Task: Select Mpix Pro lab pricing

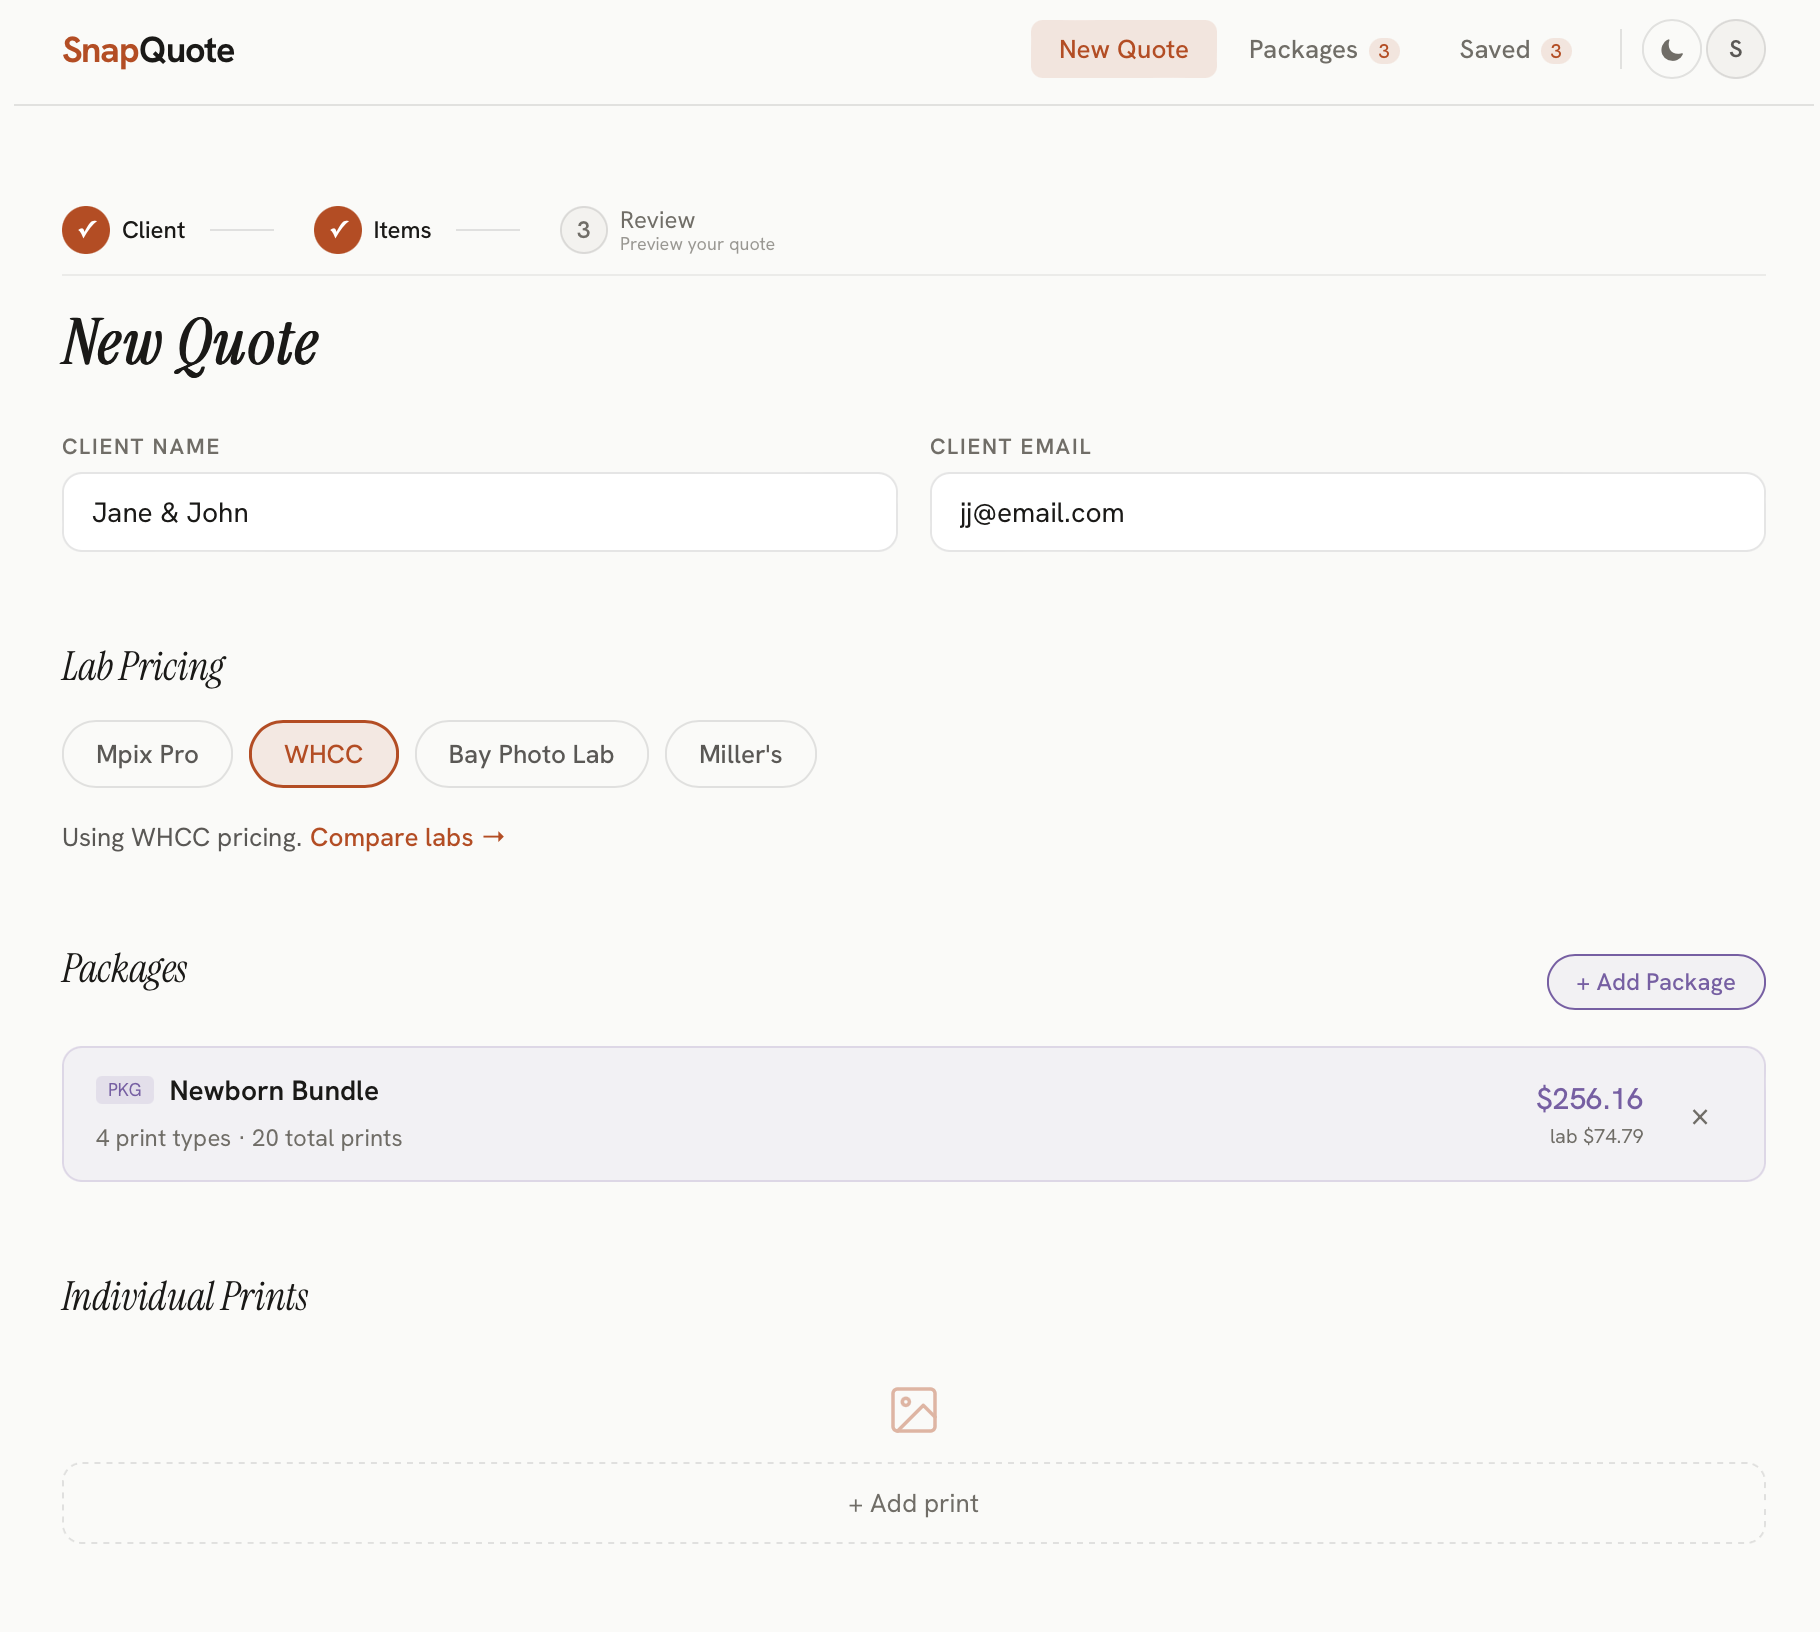Action: tap(147, 754)
